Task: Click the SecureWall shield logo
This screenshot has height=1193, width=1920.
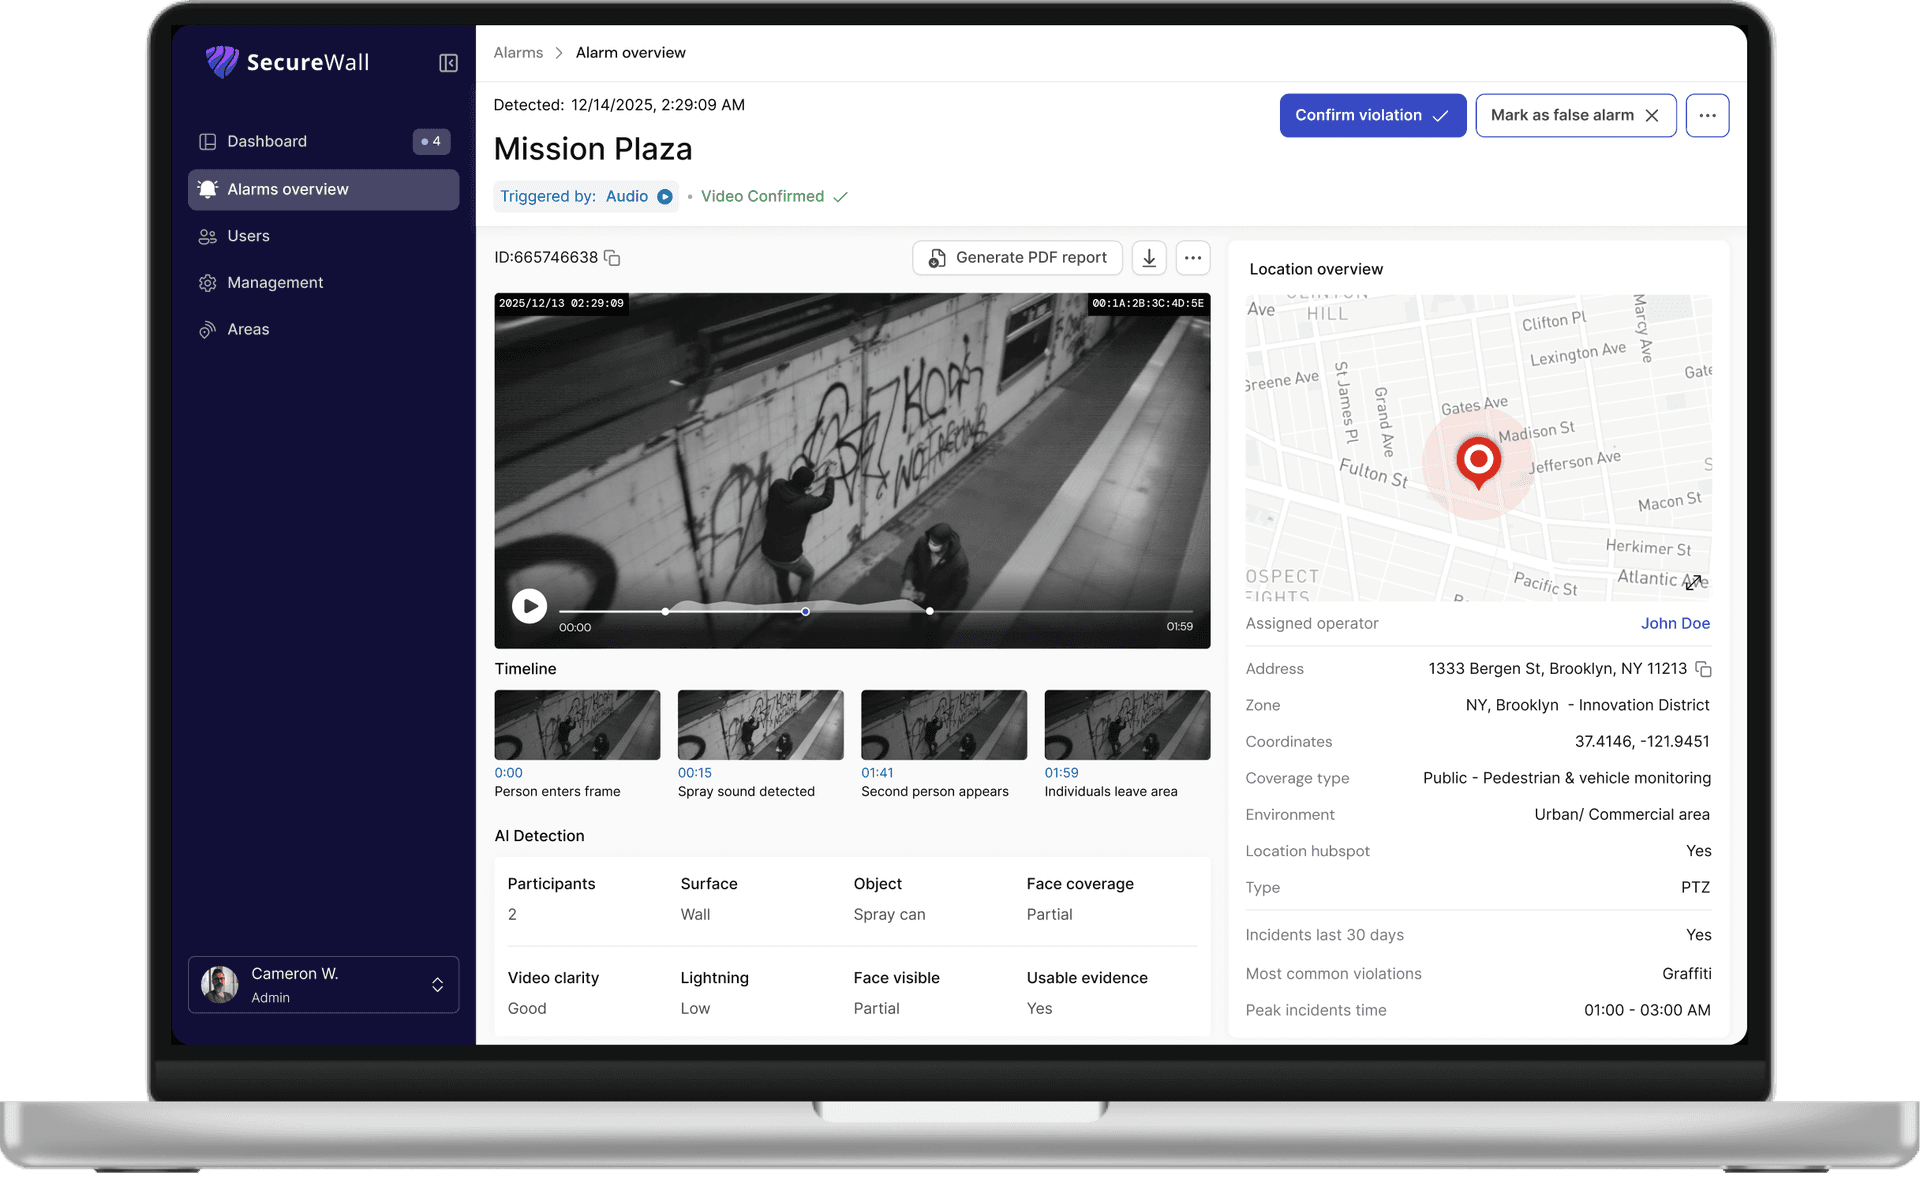Action: coord(221,62)
